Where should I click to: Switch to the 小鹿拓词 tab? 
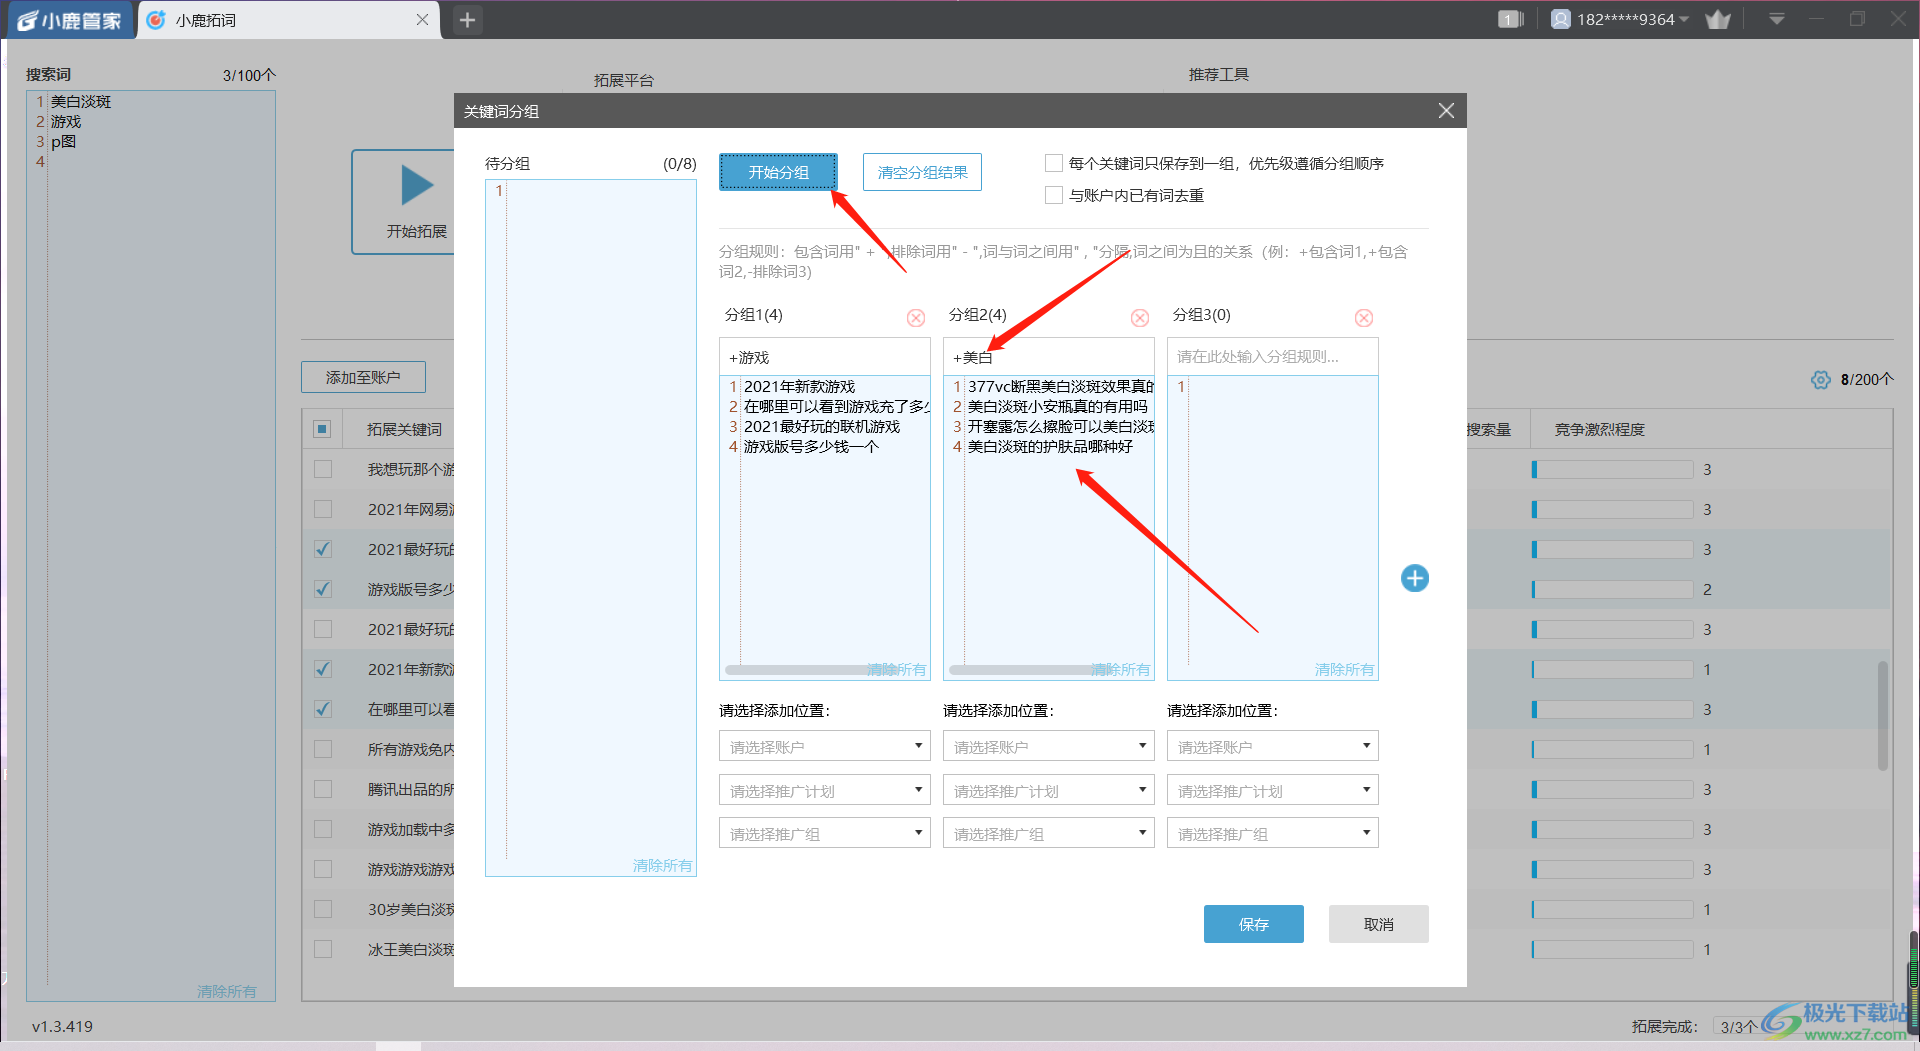(289, 20)
